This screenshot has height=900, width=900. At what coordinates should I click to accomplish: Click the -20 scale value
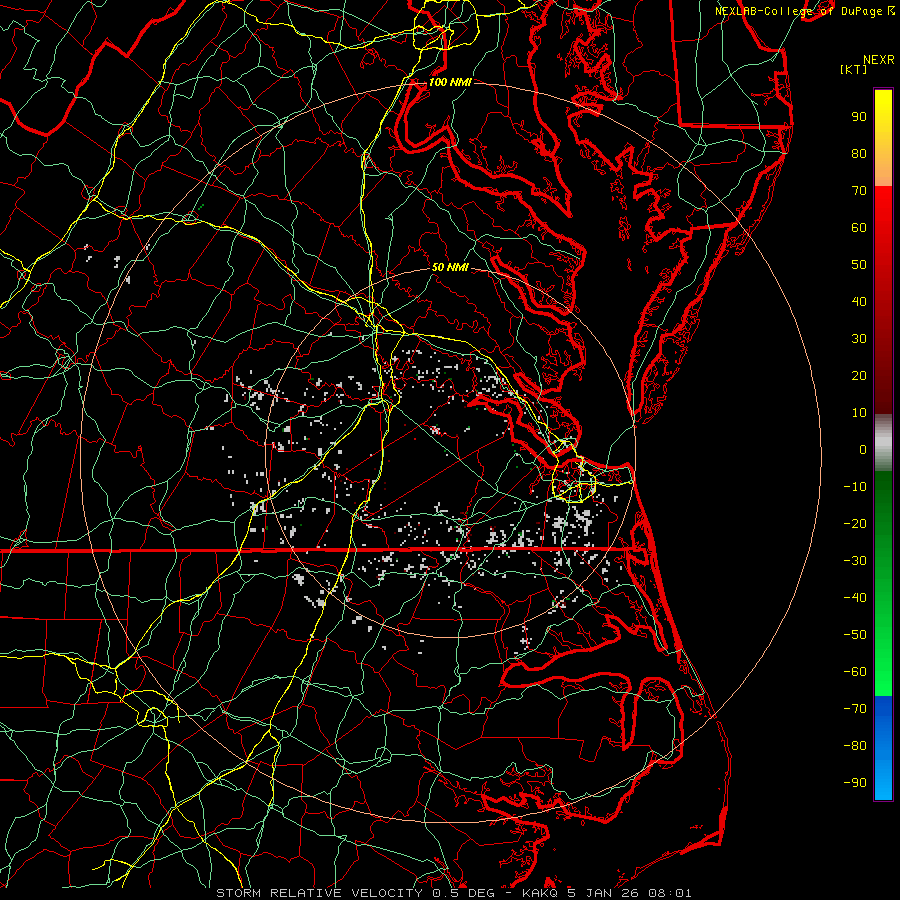point(855,523)
